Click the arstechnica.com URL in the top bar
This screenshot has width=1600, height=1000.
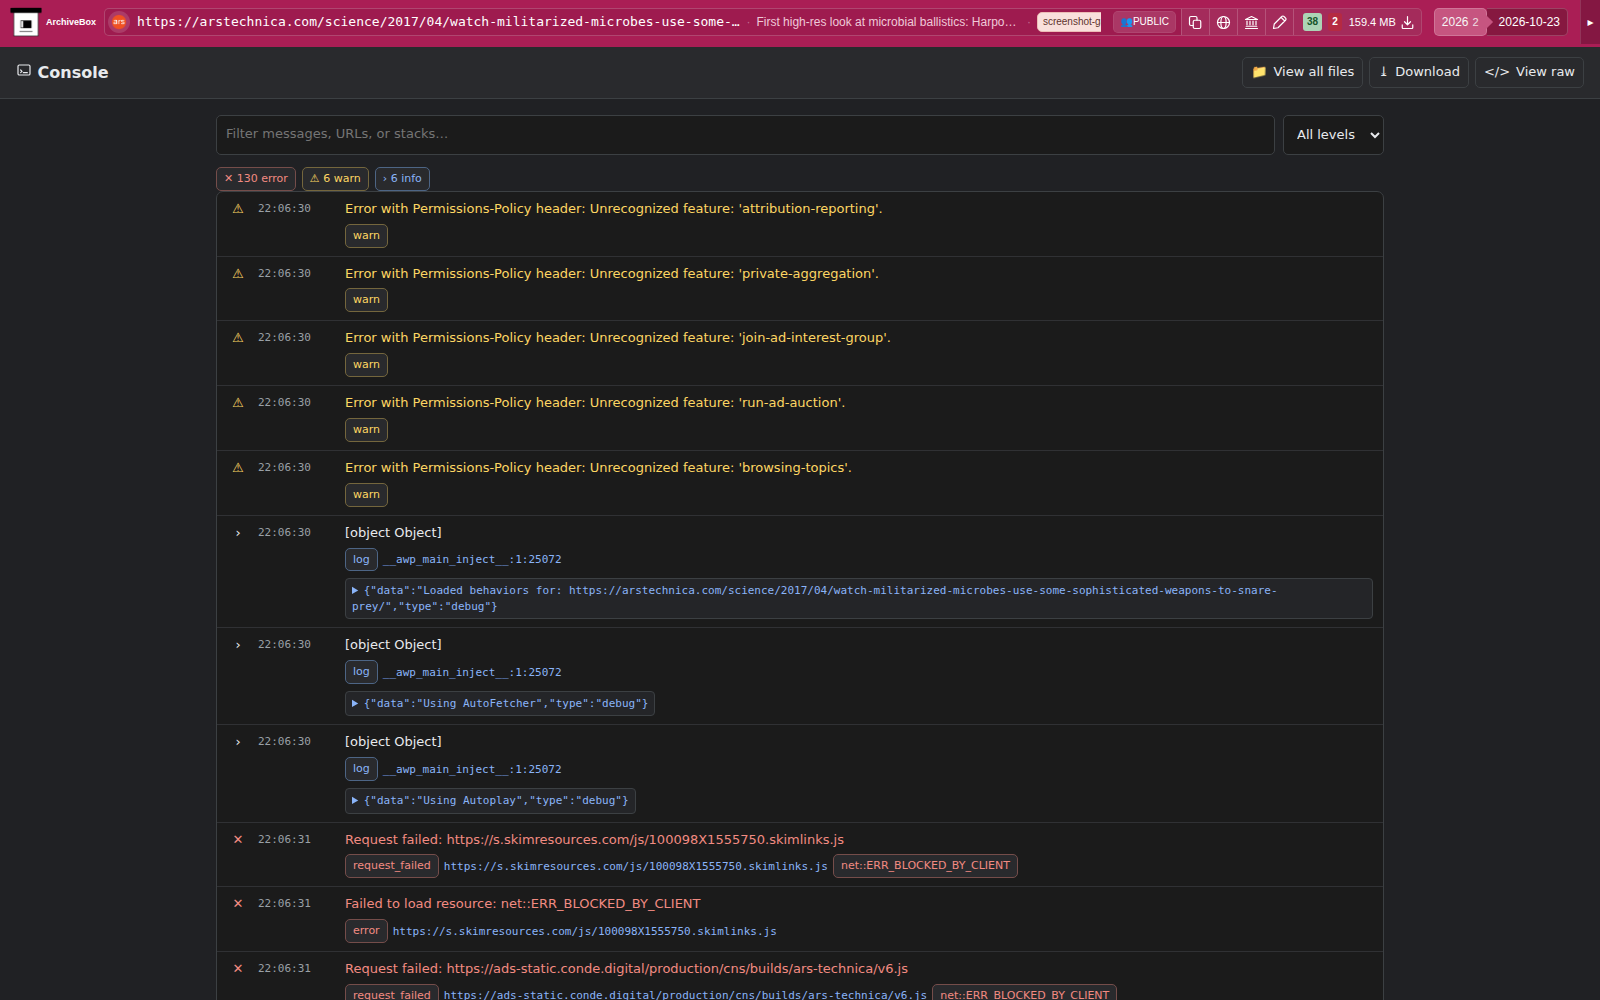point(438,22)
